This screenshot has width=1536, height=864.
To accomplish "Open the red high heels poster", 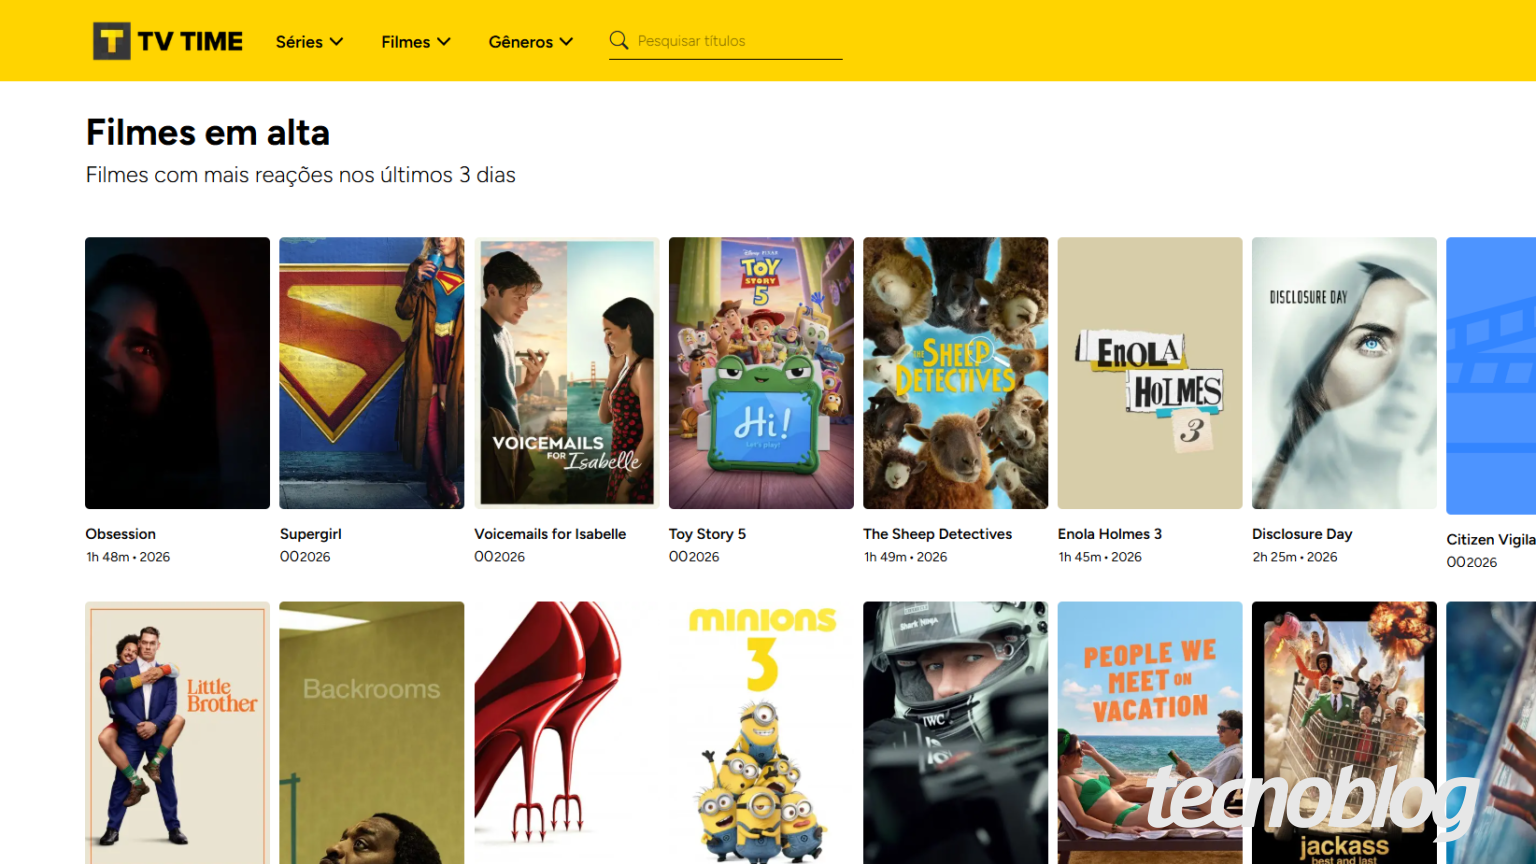I will [x=566, y=733].
